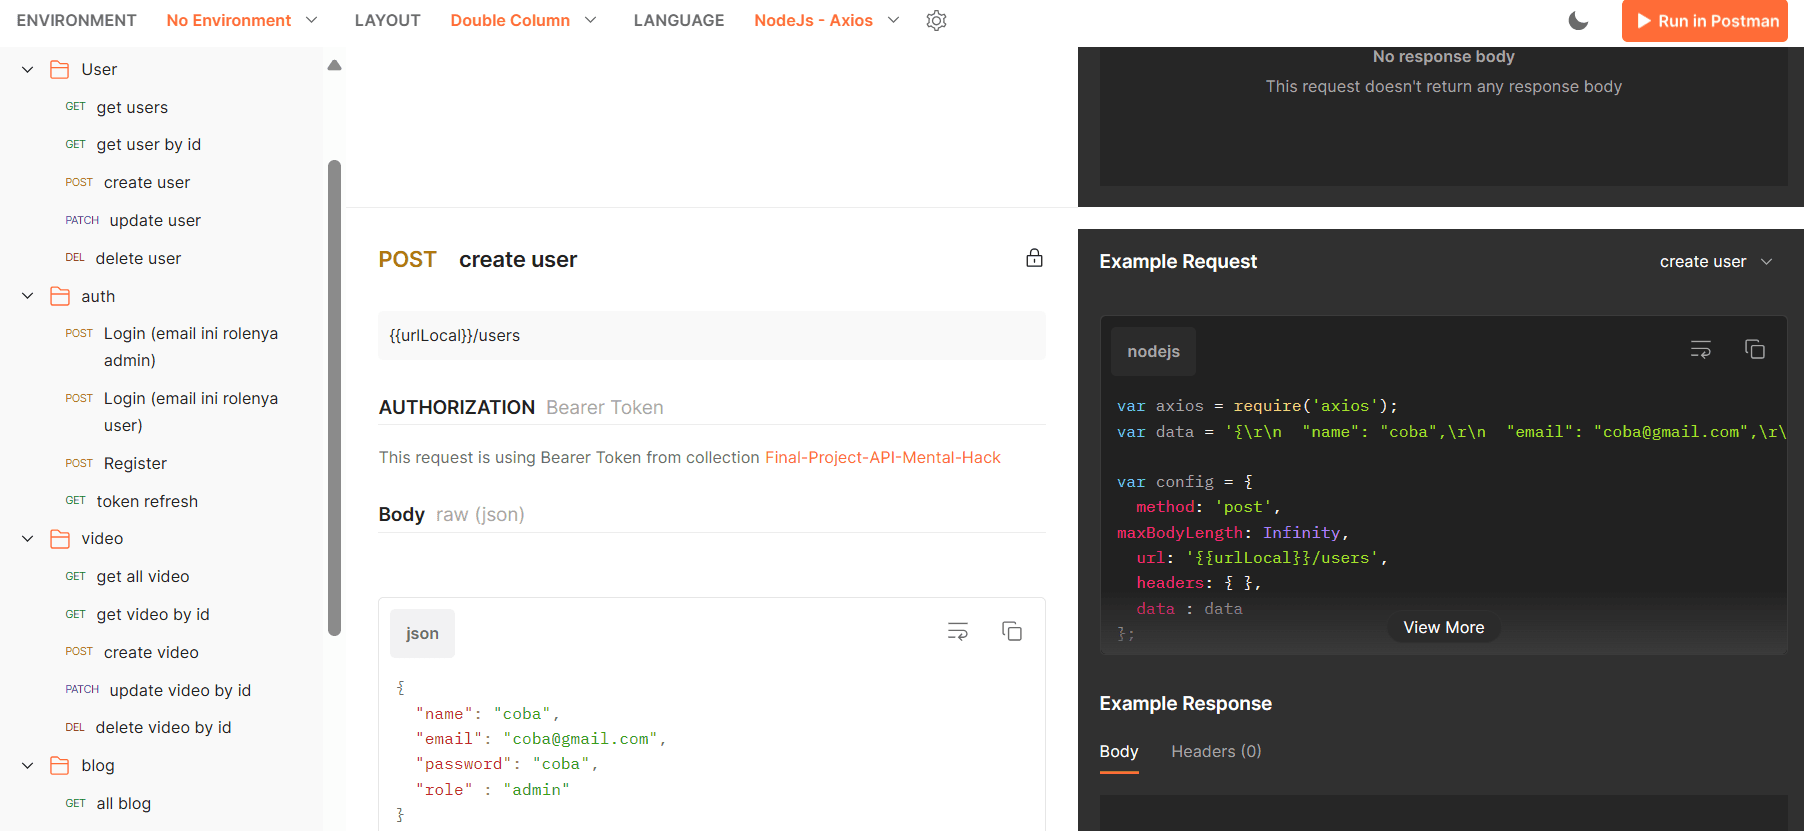Click the lock icon beside create user heading
Screen dimensions: 1804x831
tap(1034, 258)
